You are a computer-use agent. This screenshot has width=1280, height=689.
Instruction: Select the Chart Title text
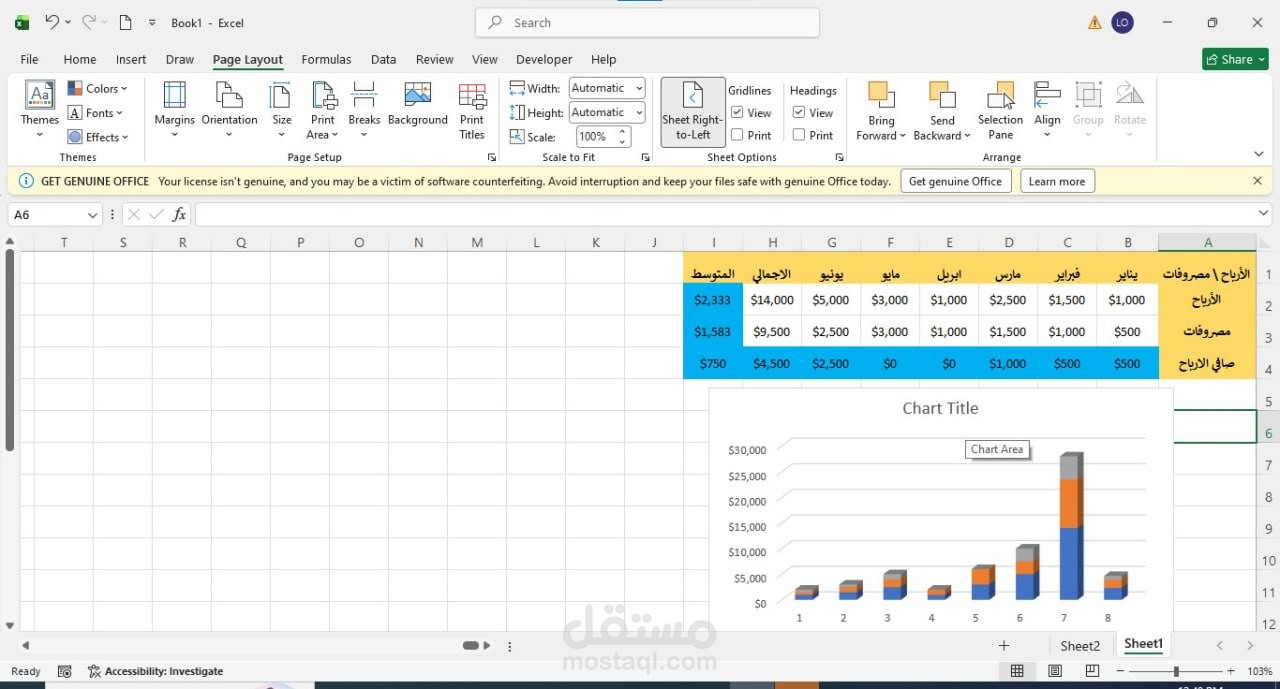[x=940, y=408]
